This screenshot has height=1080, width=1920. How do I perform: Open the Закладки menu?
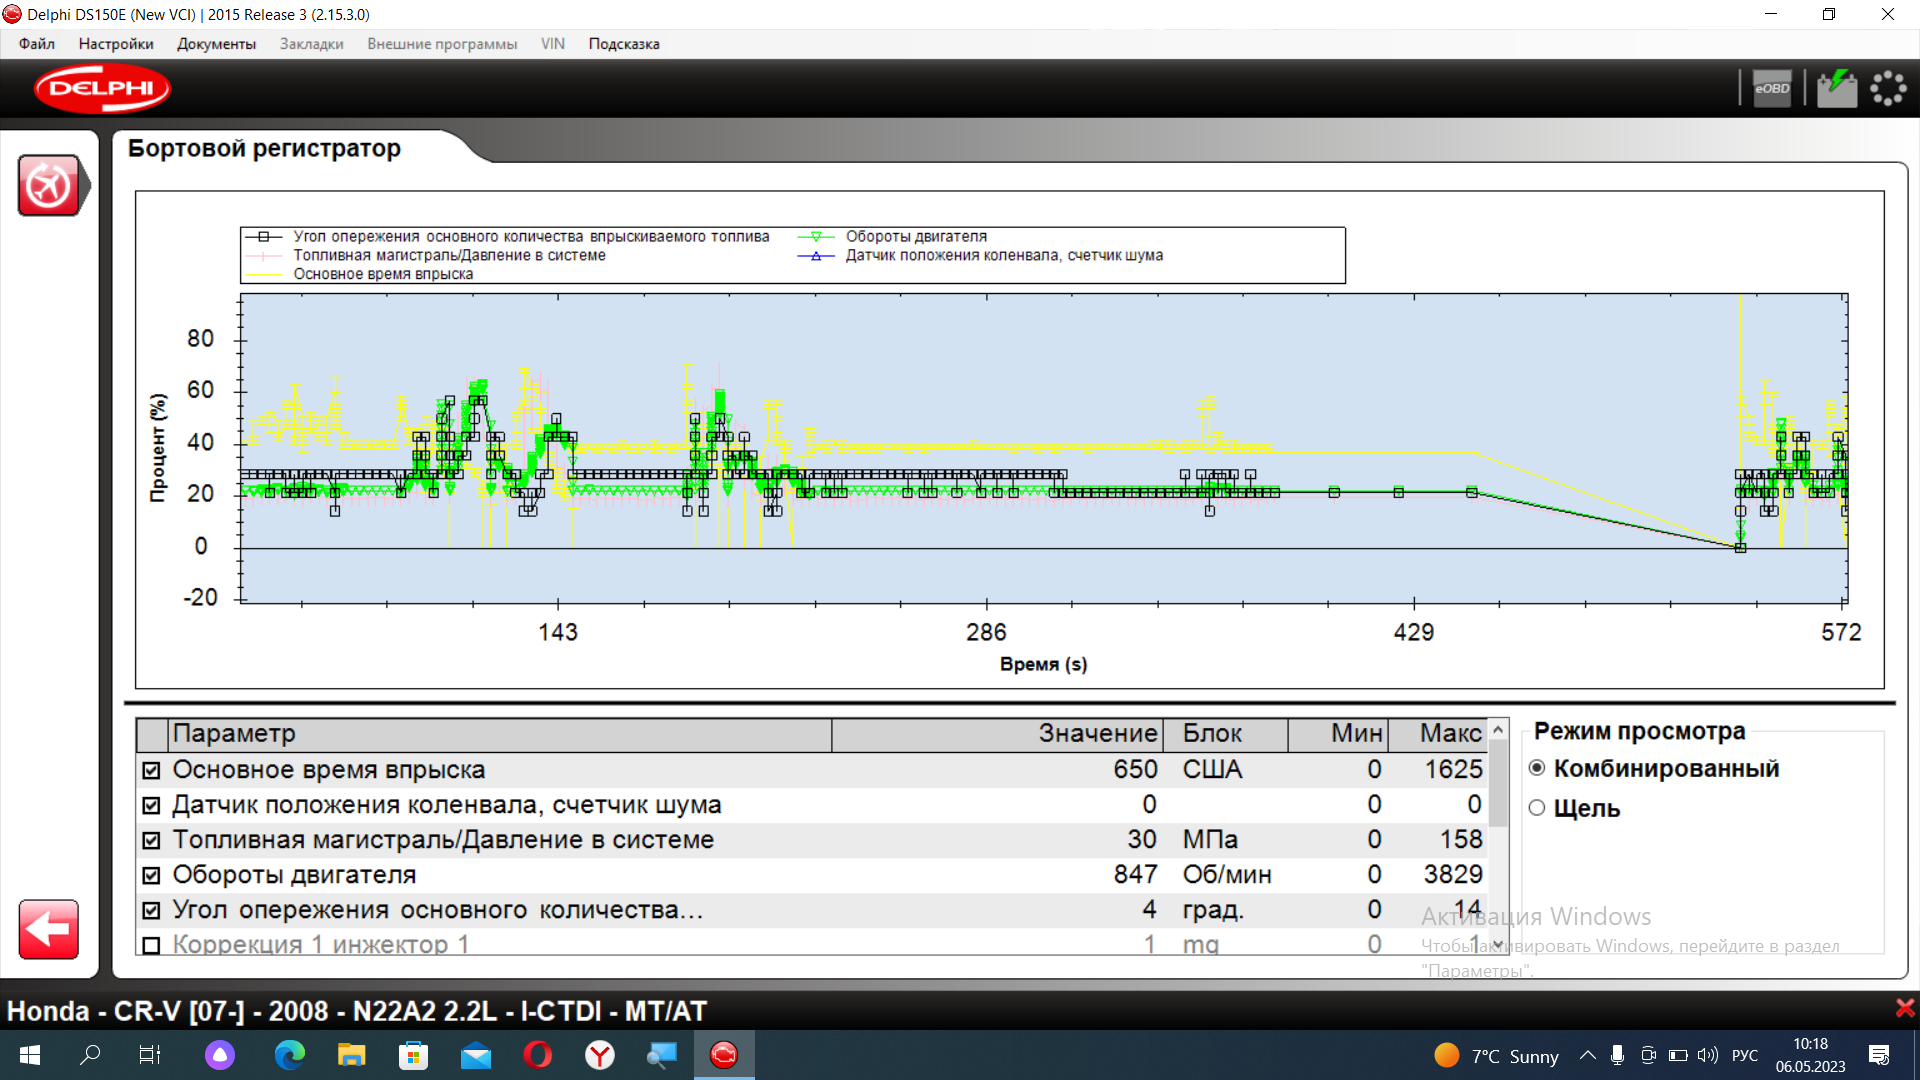[311, 44]
